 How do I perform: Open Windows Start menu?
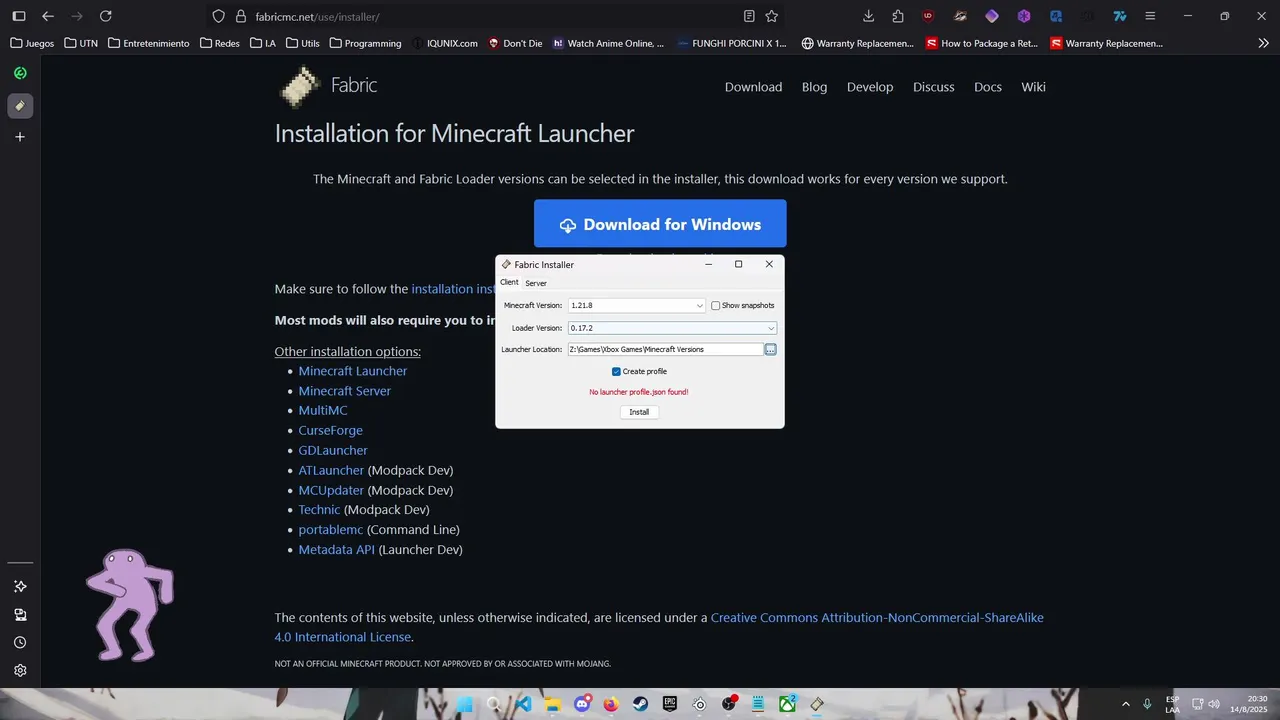pyautogui.click(x=465, y=704)
